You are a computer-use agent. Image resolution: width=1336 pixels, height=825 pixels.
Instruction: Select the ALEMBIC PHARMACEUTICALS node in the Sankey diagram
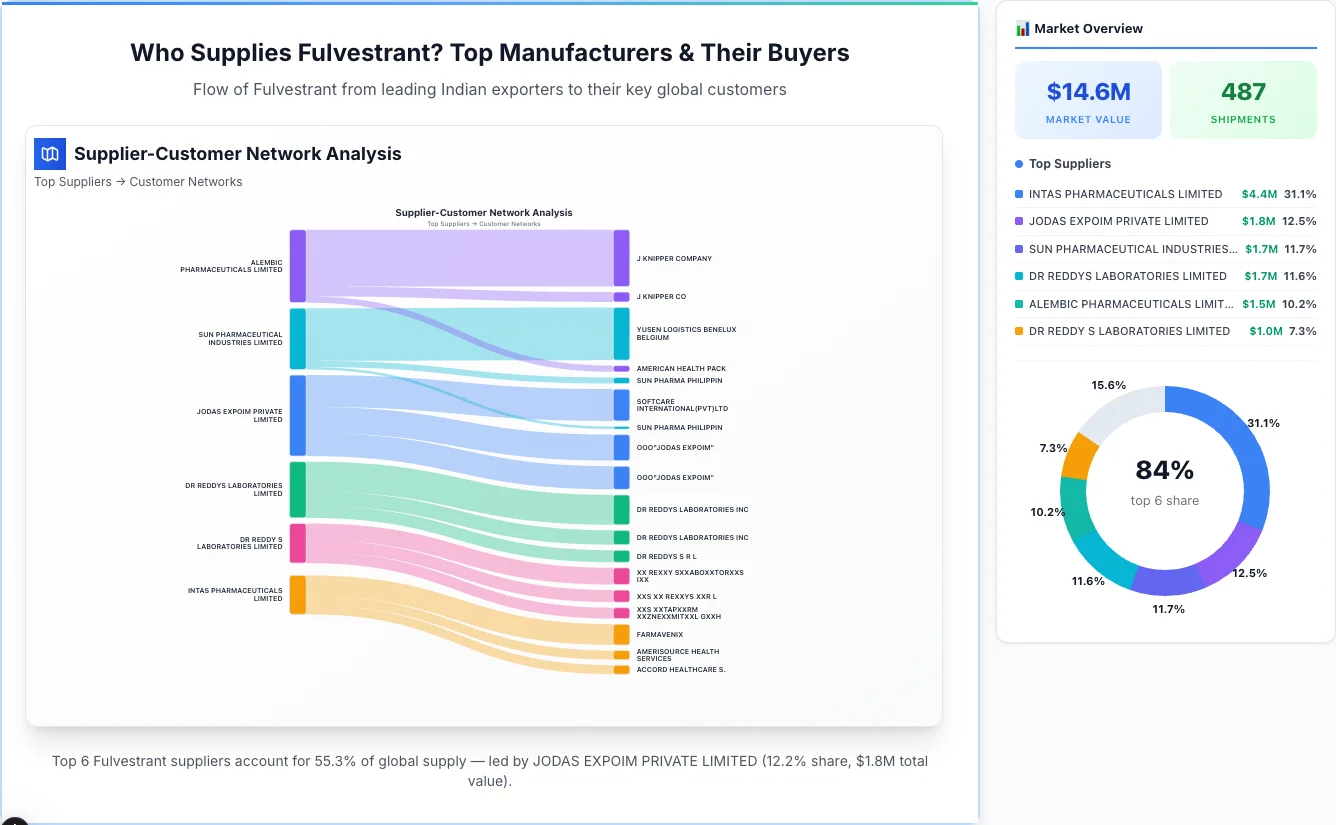[296, 266]
